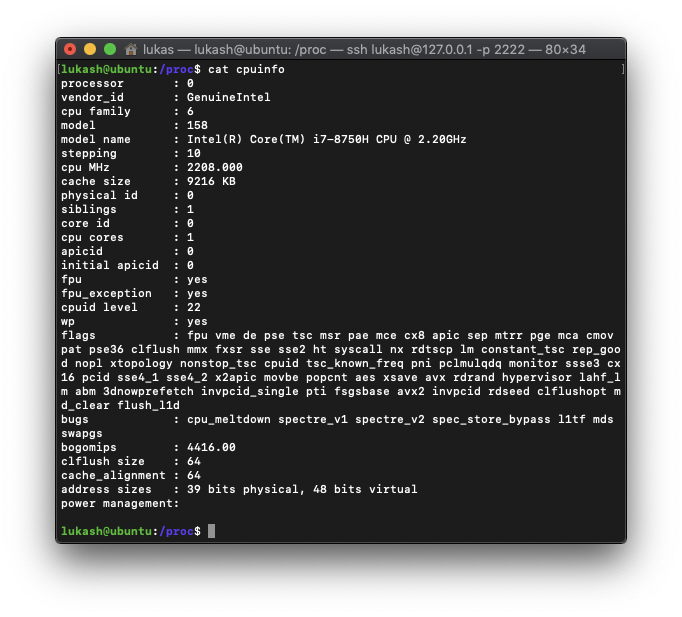Viewport: 682px width, 617px height.
Task: Click the green zoom window button
Action: point(110,49)
